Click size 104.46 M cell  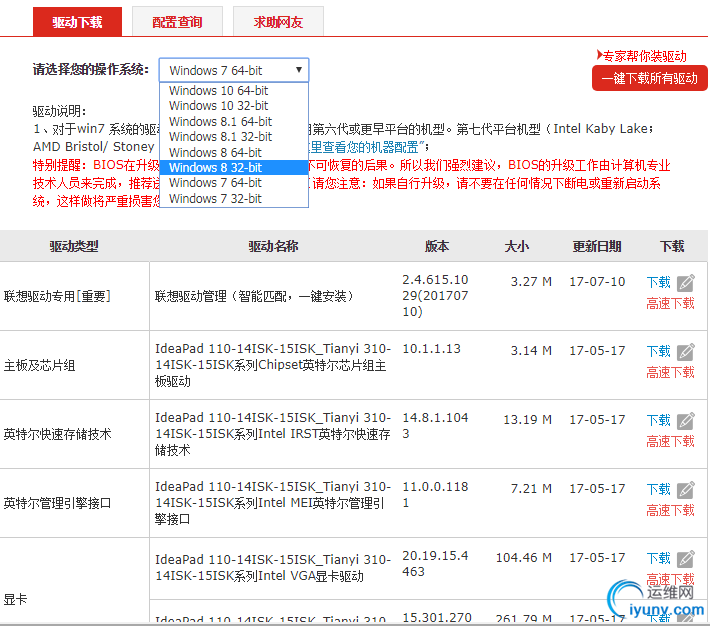coord(524,558)
